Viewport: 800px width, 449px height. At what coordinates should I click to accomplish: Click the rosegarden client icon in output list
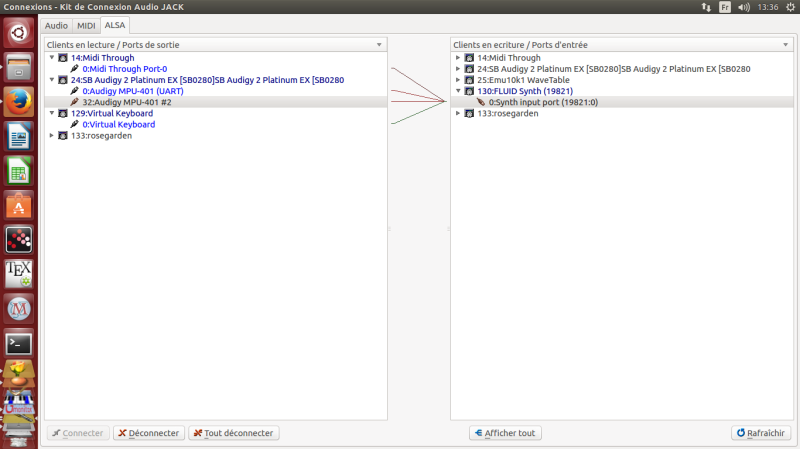coord(63,136)
